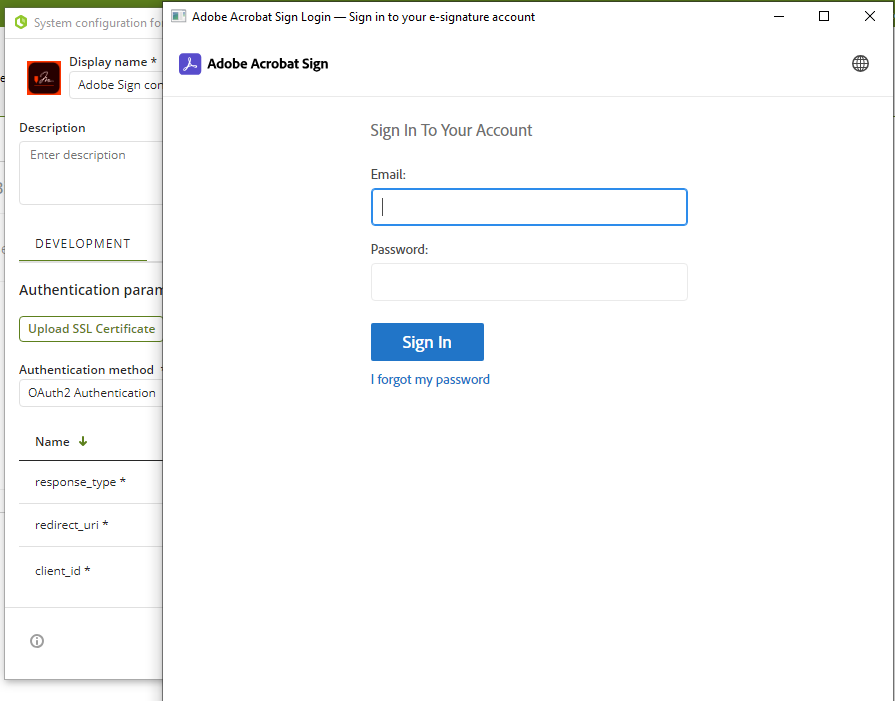Select the client_id parameter row
The width and height of the screenshot is (895, 701).
tap(91, 571)
